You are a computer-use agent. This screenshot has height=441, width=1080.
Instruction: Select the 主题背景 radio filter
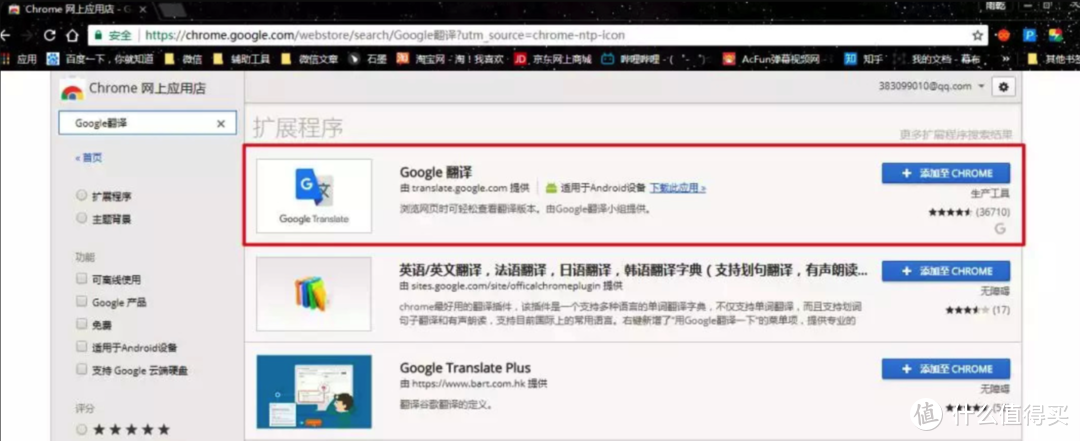point(81,218)
